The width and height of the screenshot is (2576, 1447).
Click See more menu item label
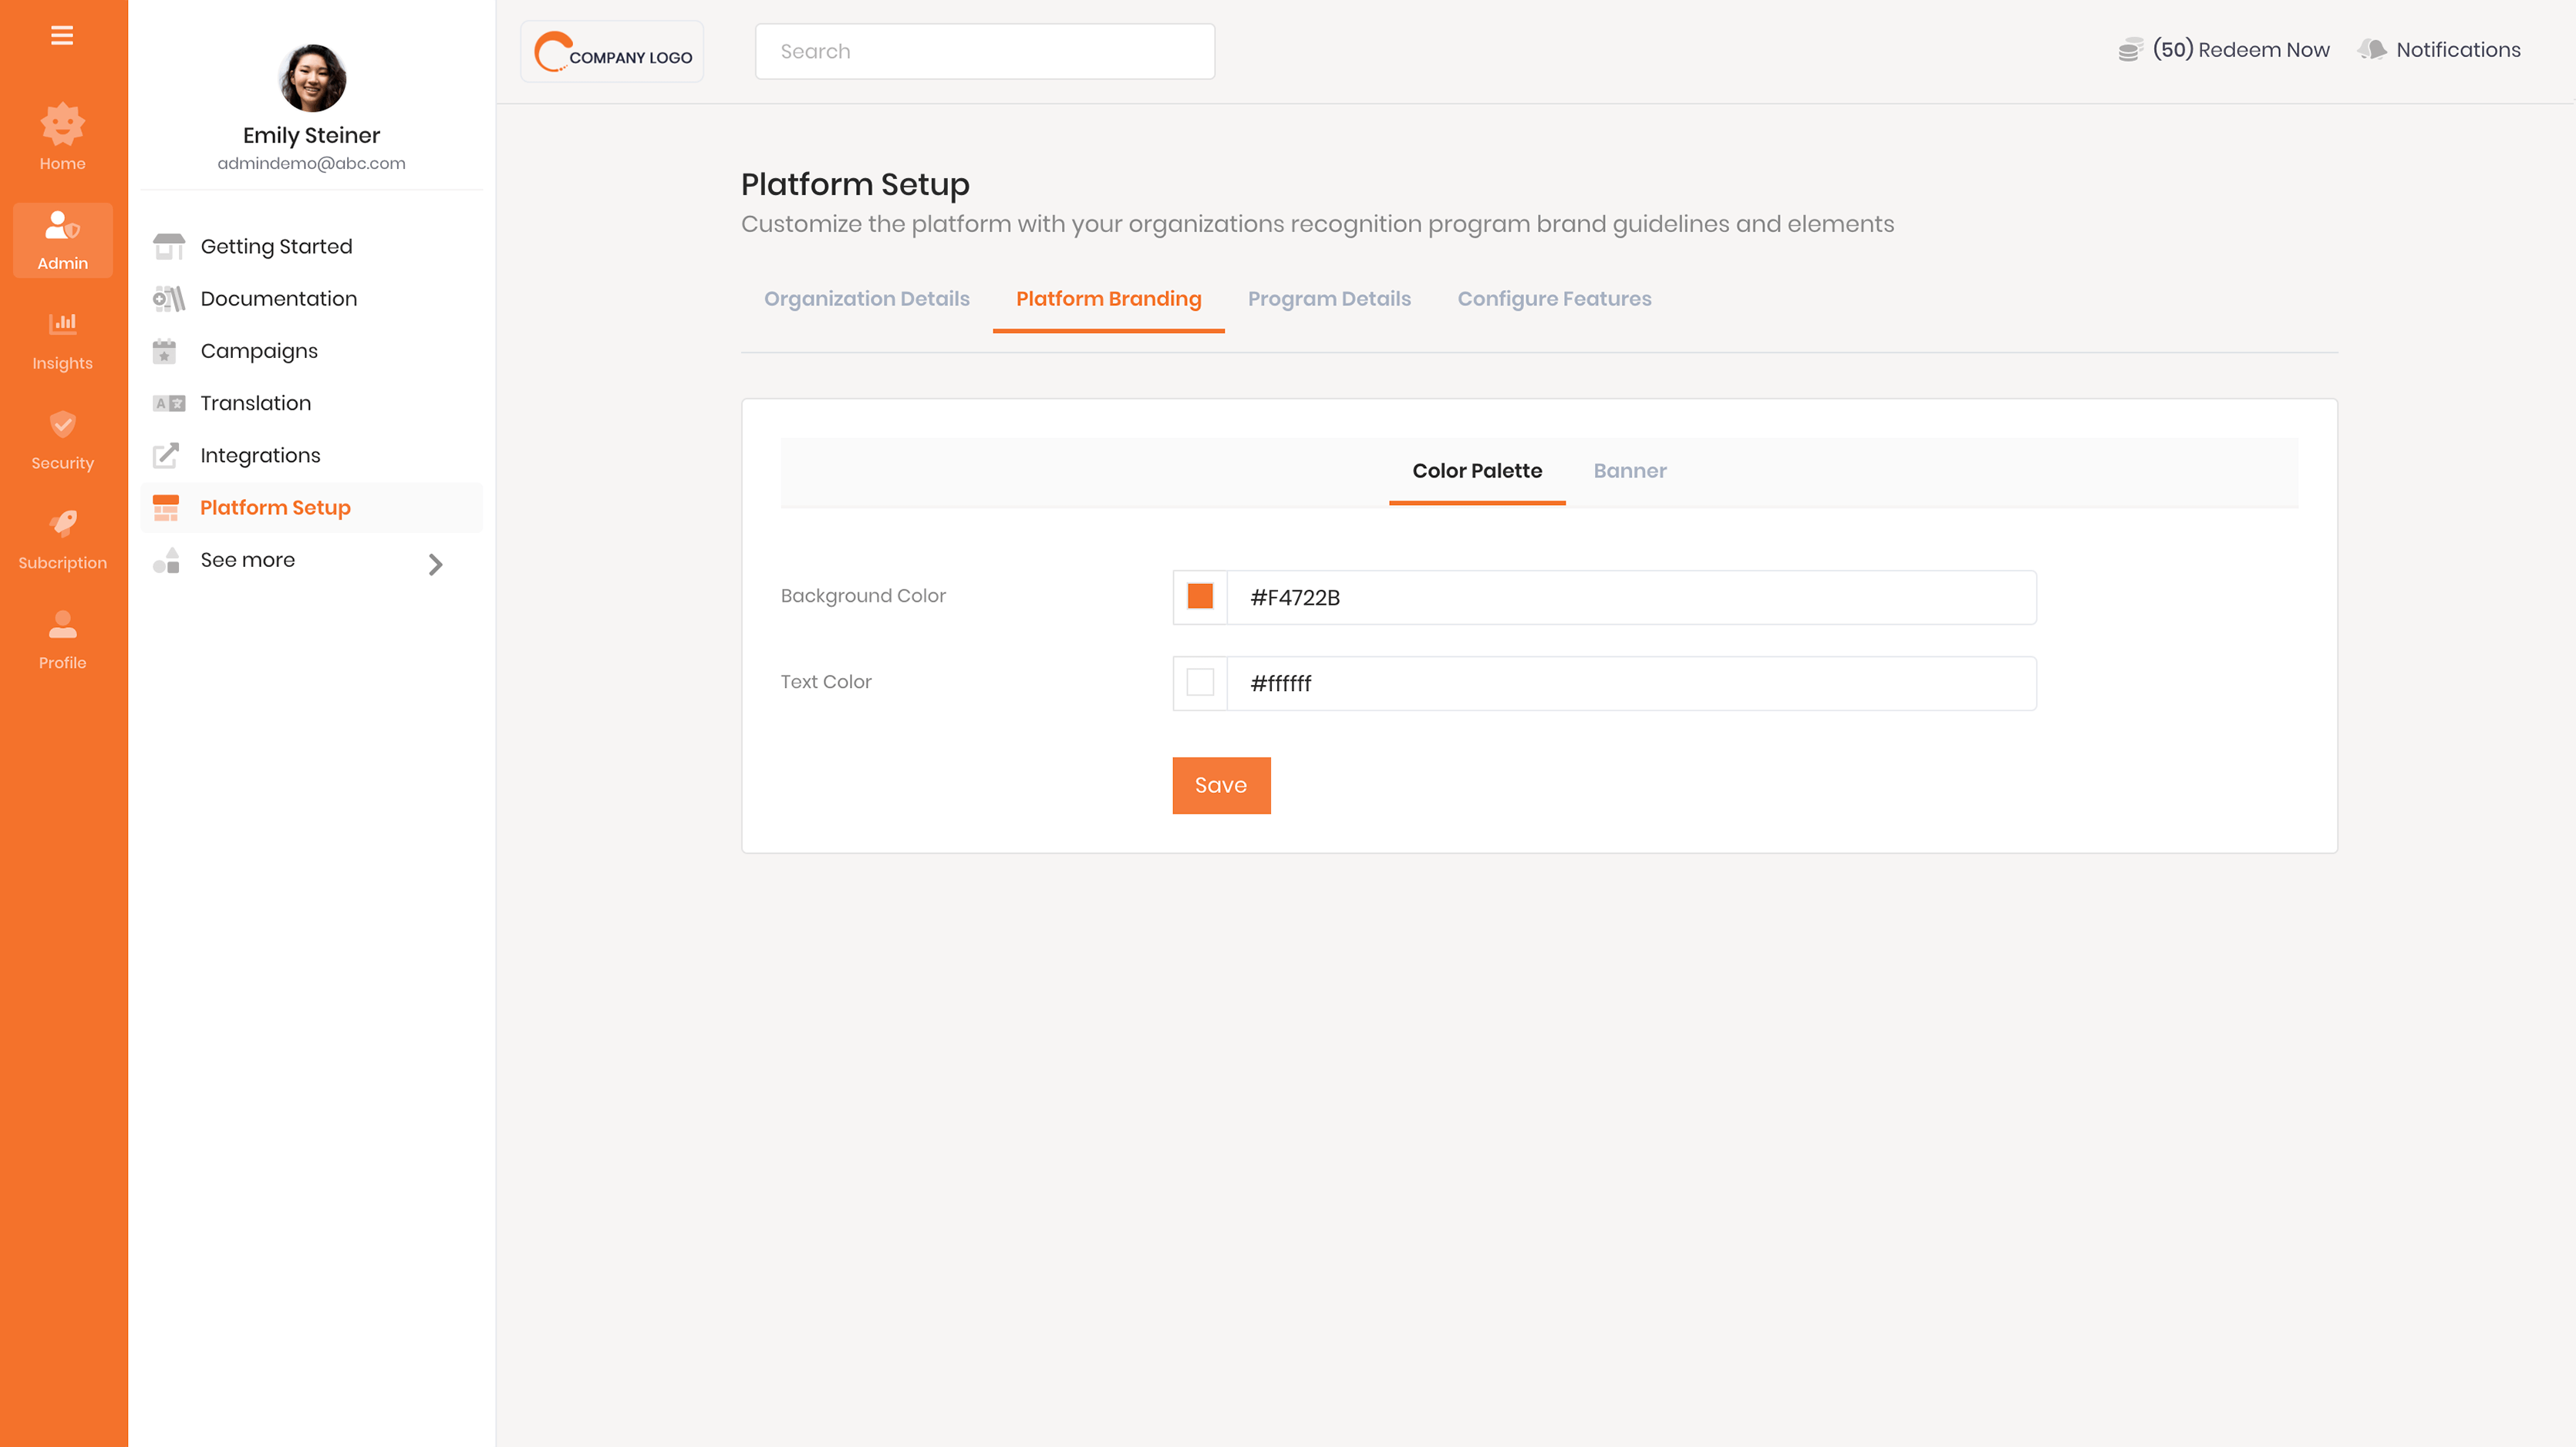tap(247, 560)
